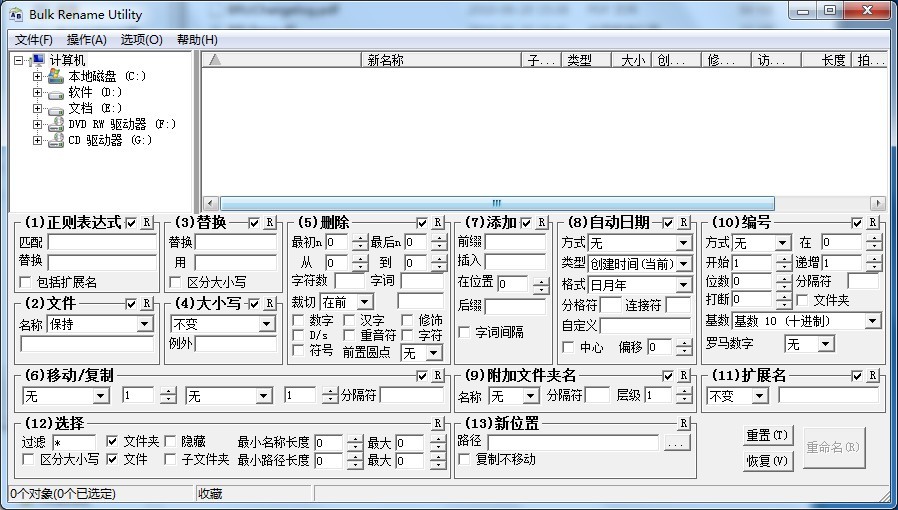This screenshot has width=898, height=510.
Task: Click the R reset button in 新位置 panel
Action: 685,424
